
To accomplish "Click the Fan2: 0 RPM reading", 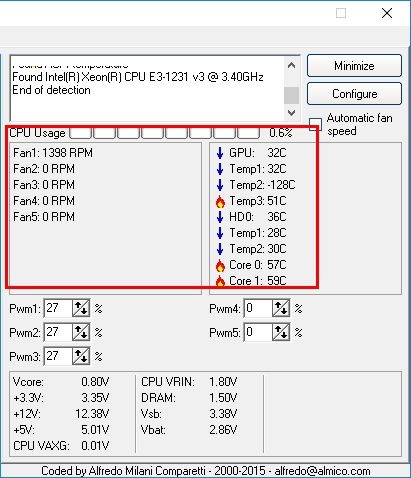I will (44, 169).
